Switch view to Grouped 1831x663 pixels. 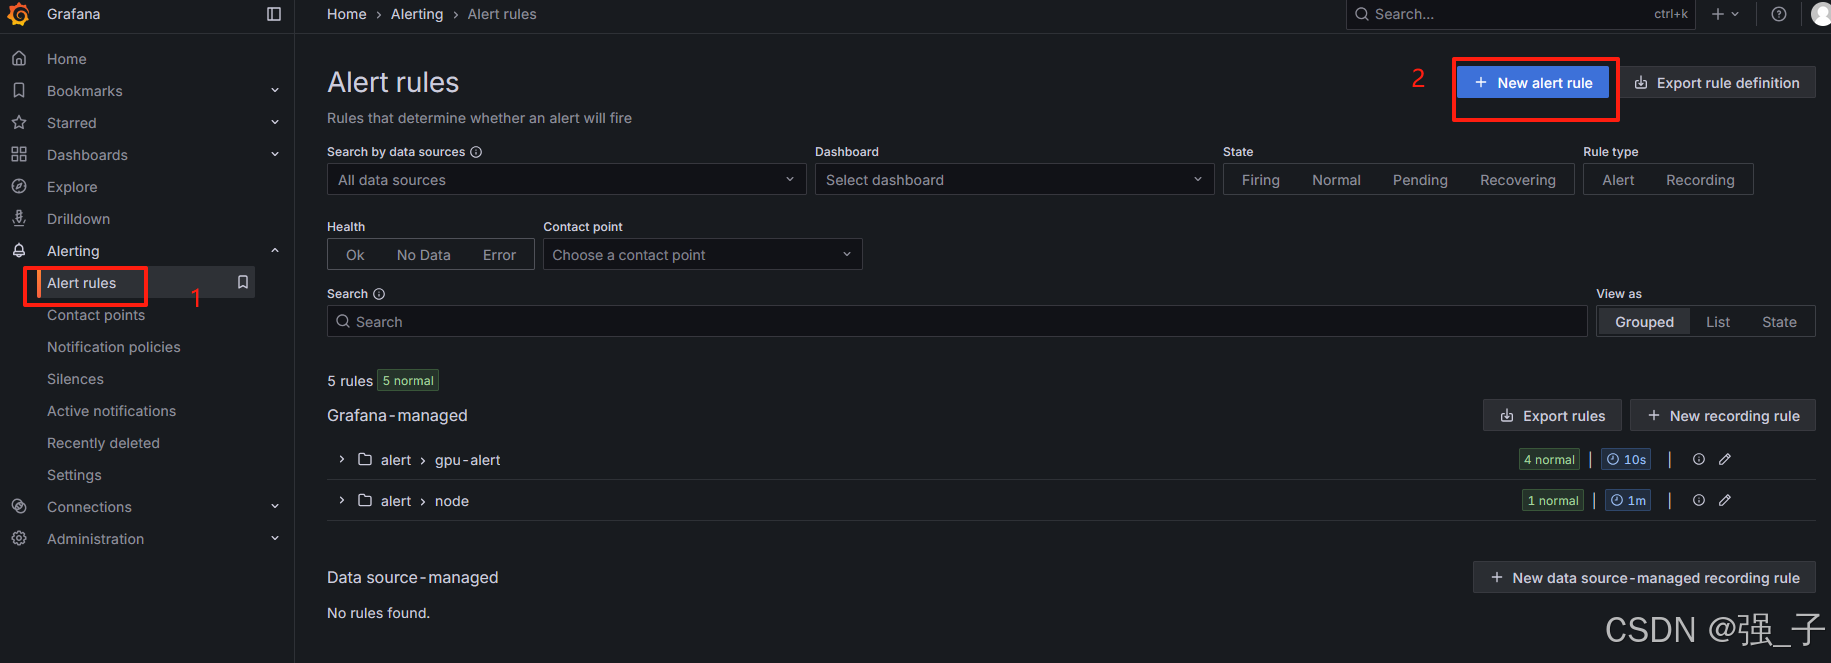pyautogui.click(x=1644, y=322)
